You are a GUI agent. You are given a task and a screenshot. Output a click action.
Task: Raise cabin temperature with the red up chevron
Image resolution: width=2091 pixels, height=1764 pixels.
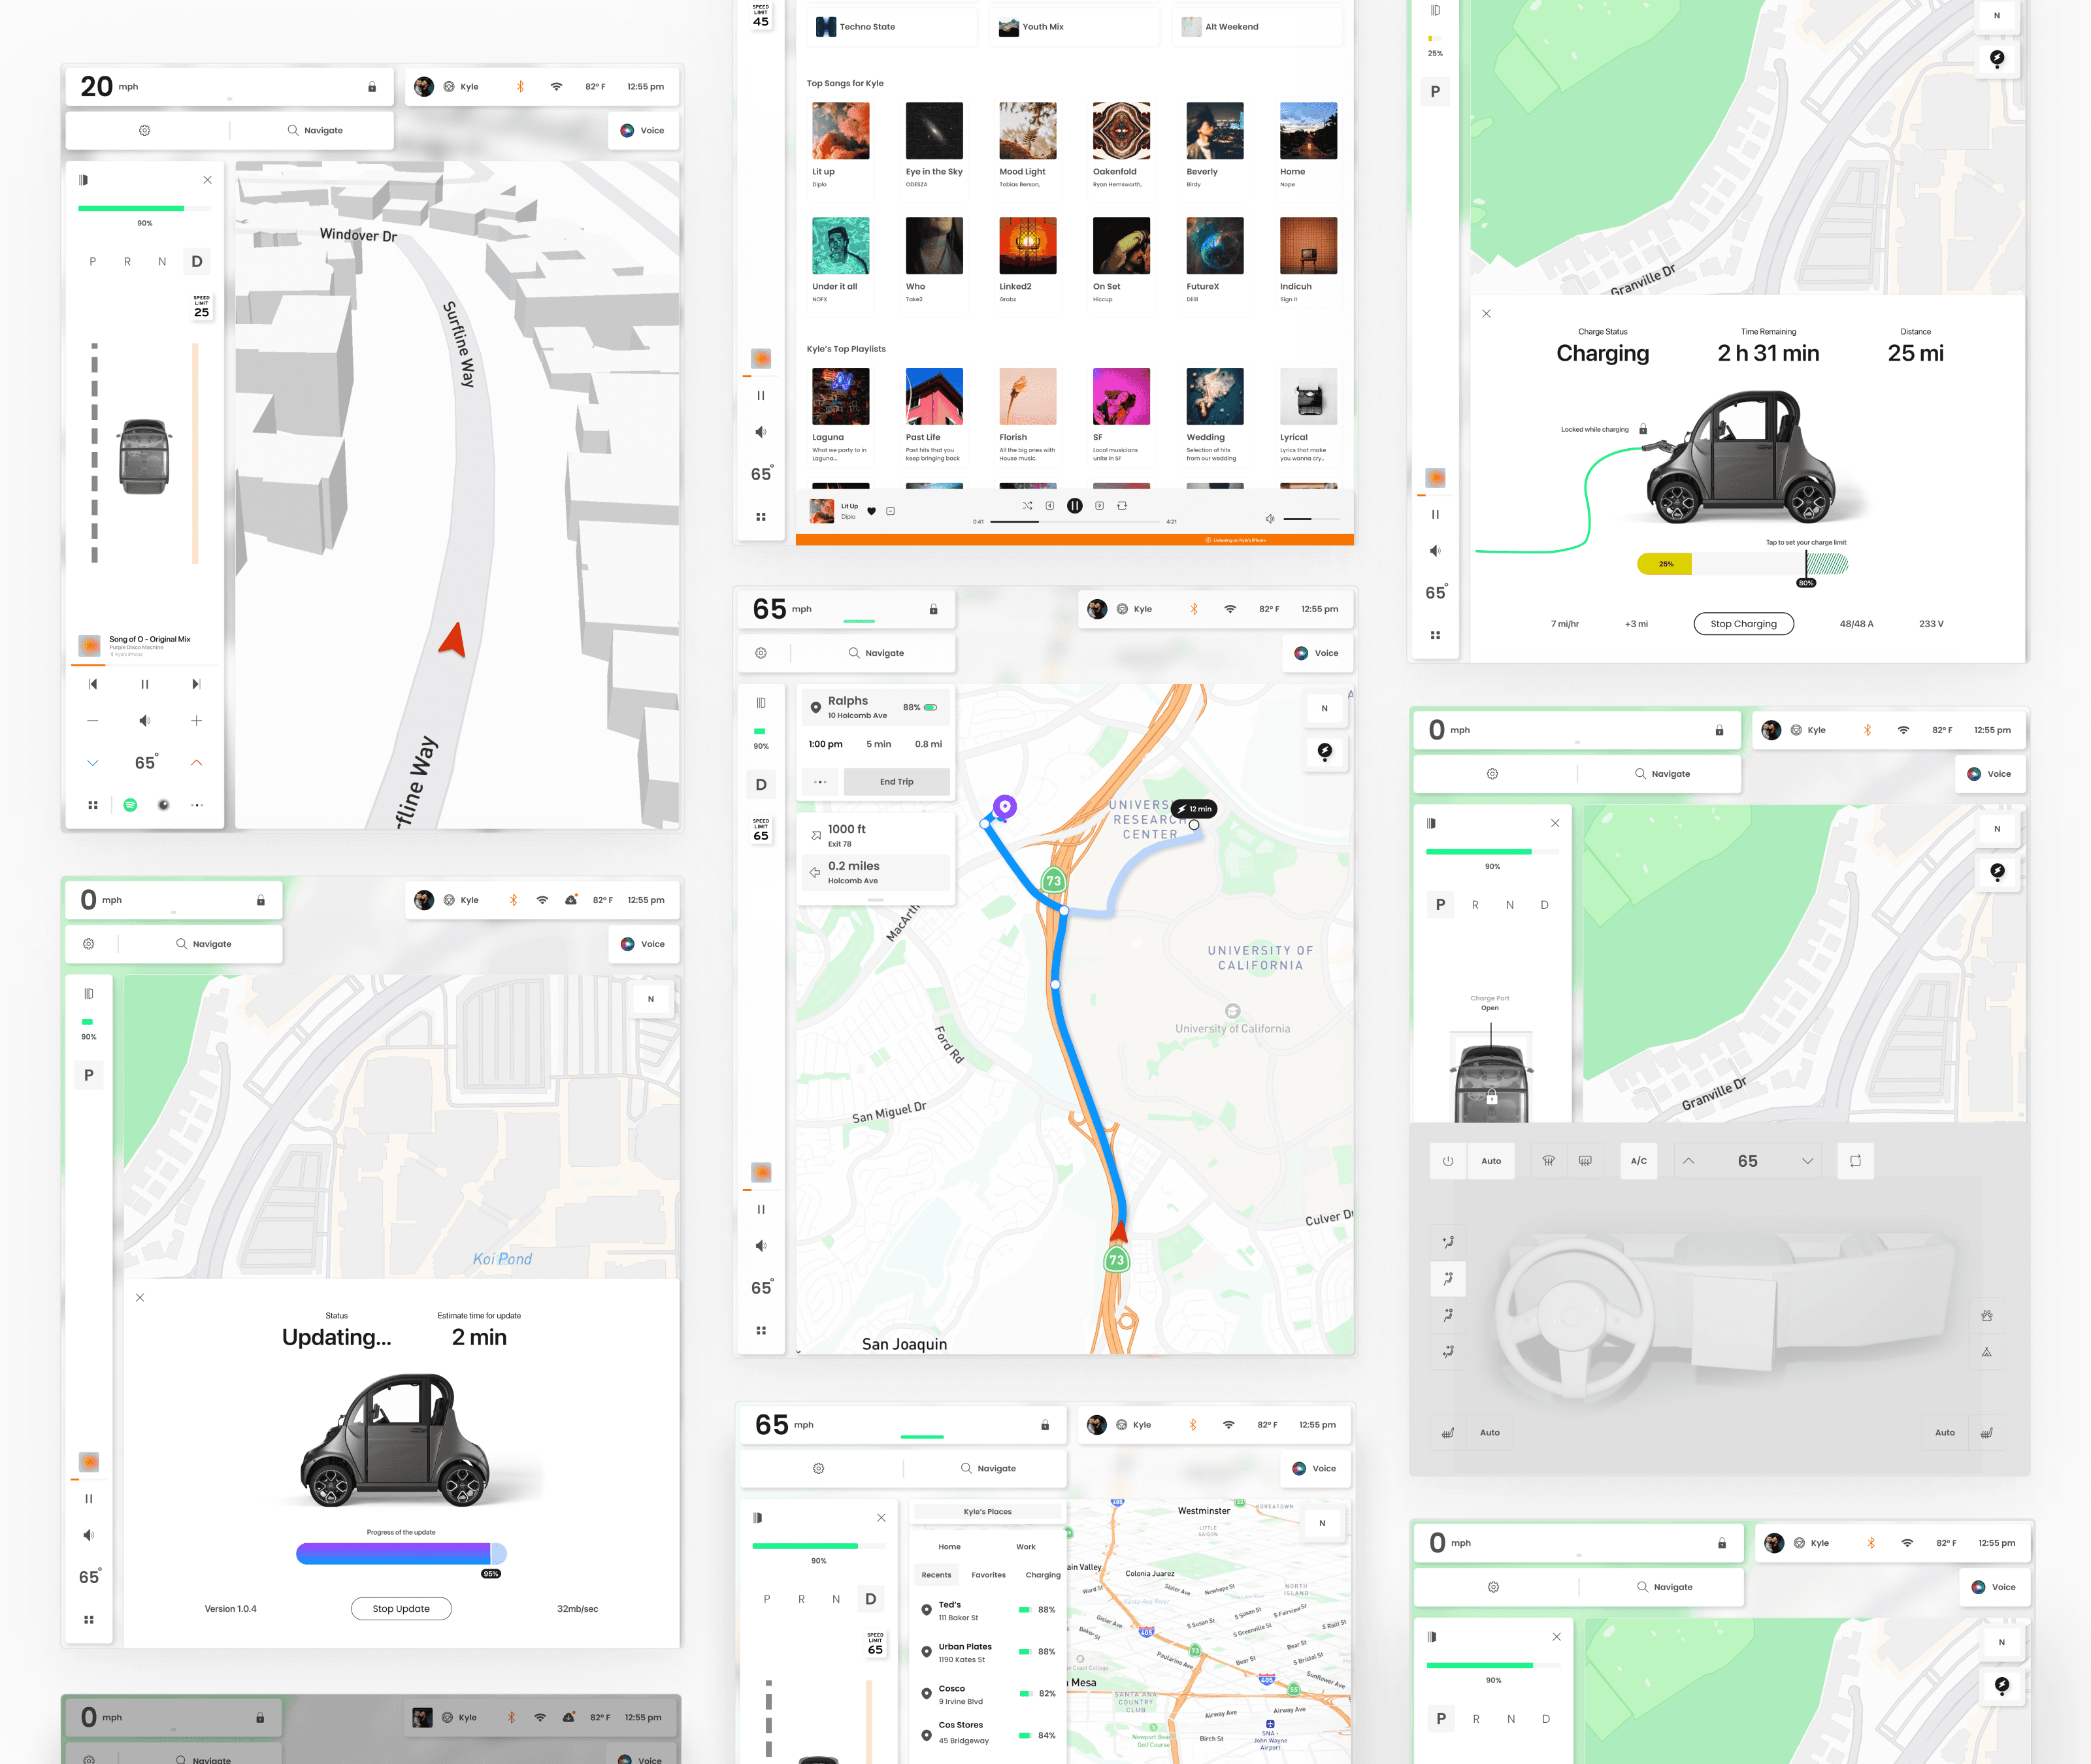click(196, 763)
